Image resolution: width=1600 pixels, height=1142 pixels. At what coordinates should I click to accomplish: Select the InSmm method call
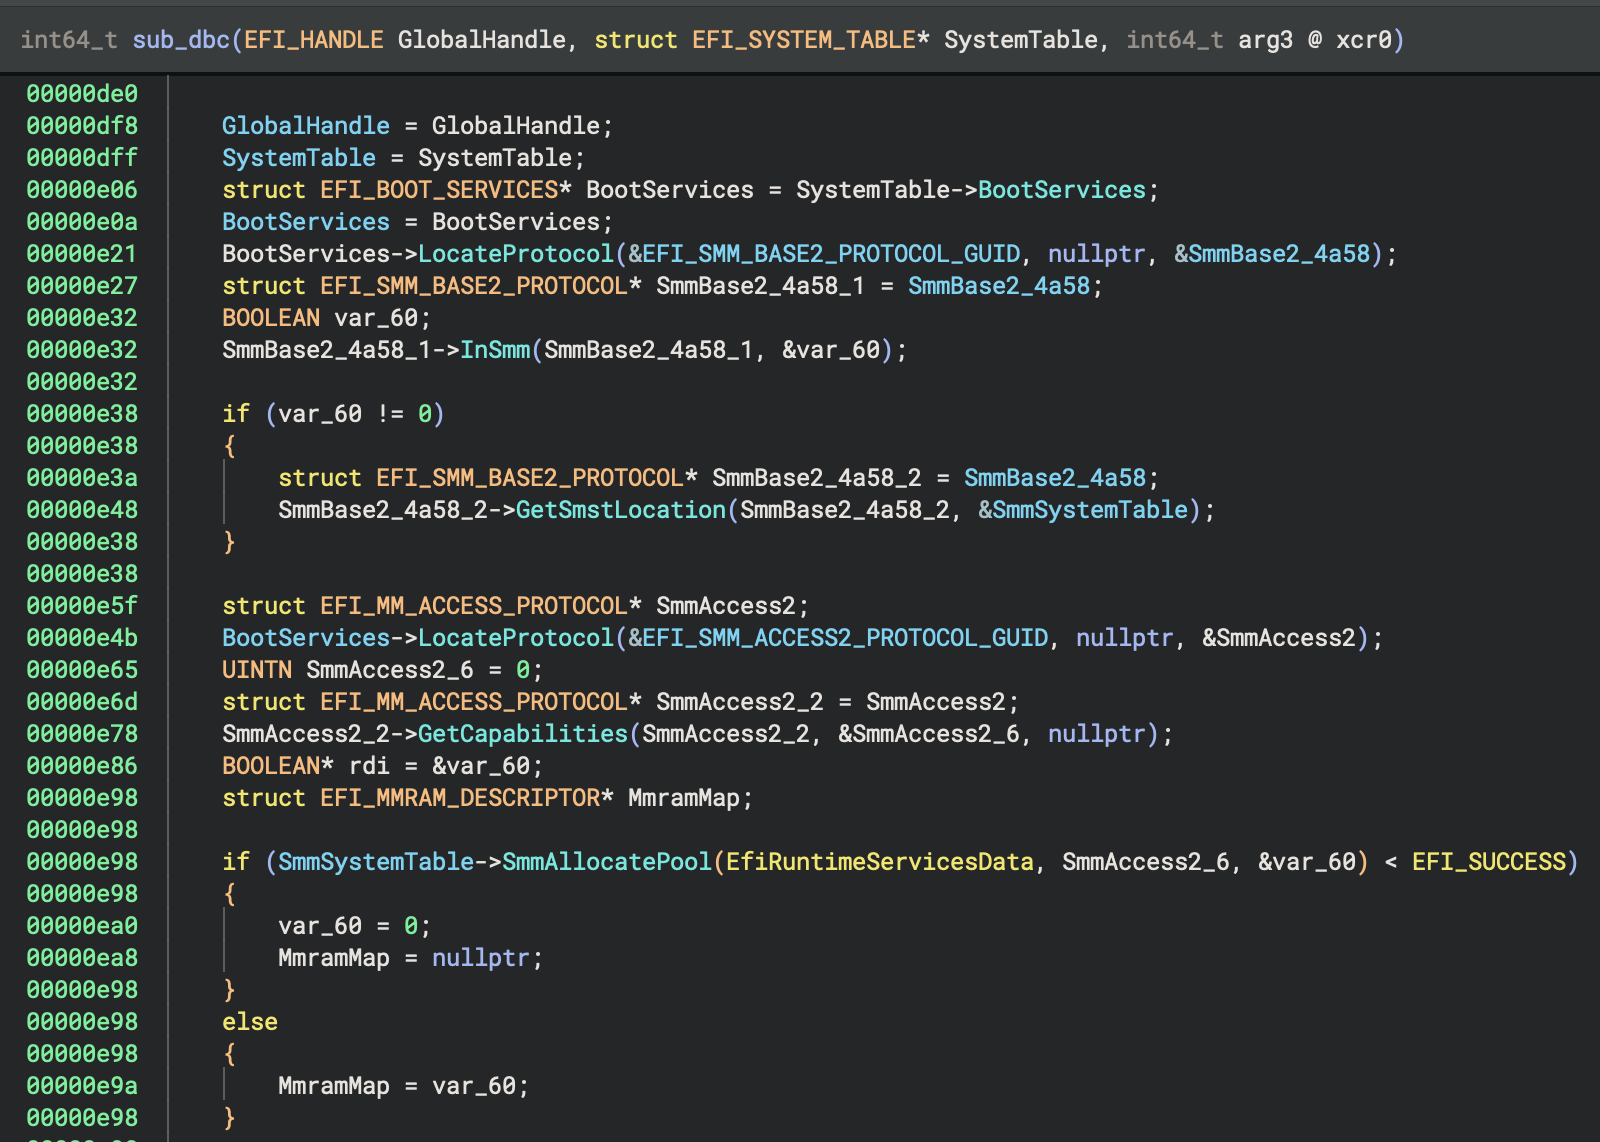[495, 350]
